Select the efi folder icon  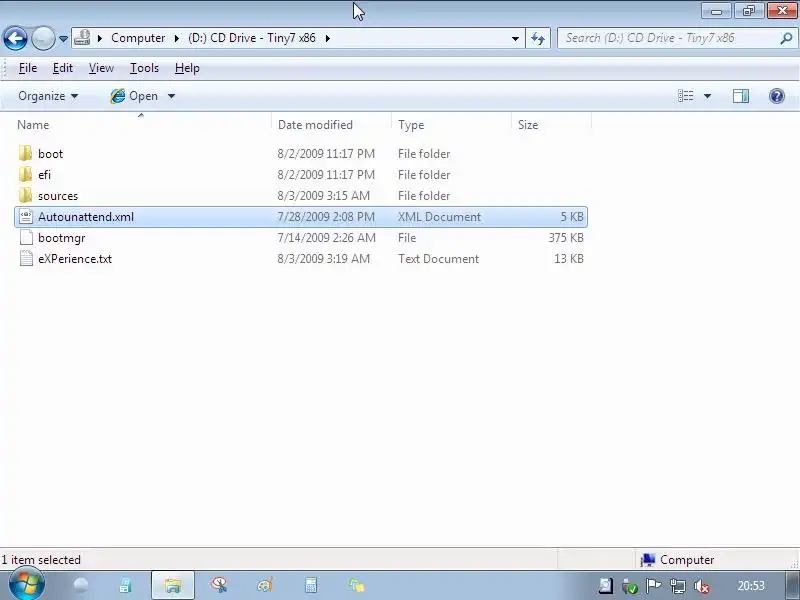click(26, 174)
